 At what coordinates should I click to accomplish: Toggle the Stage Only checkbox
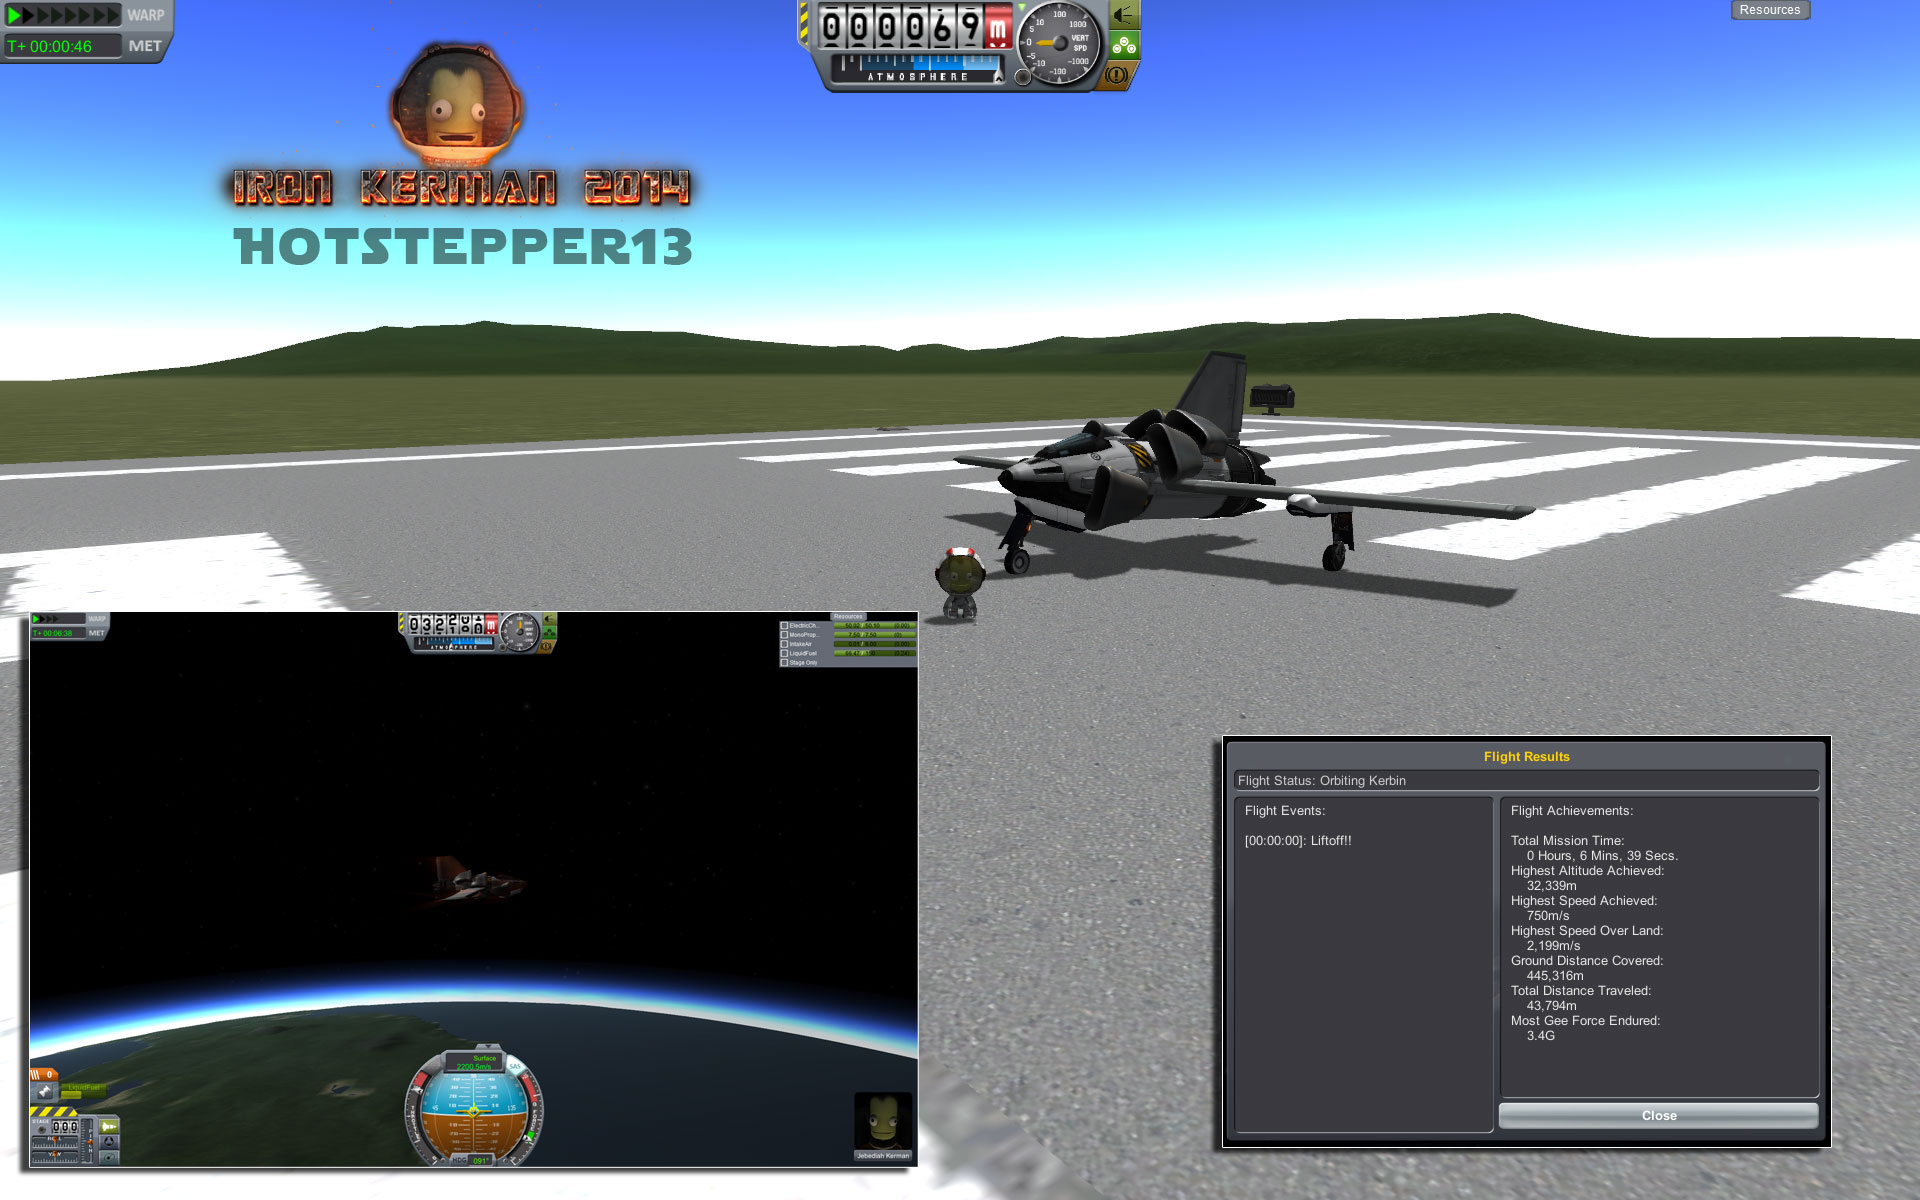coord(784,662)
